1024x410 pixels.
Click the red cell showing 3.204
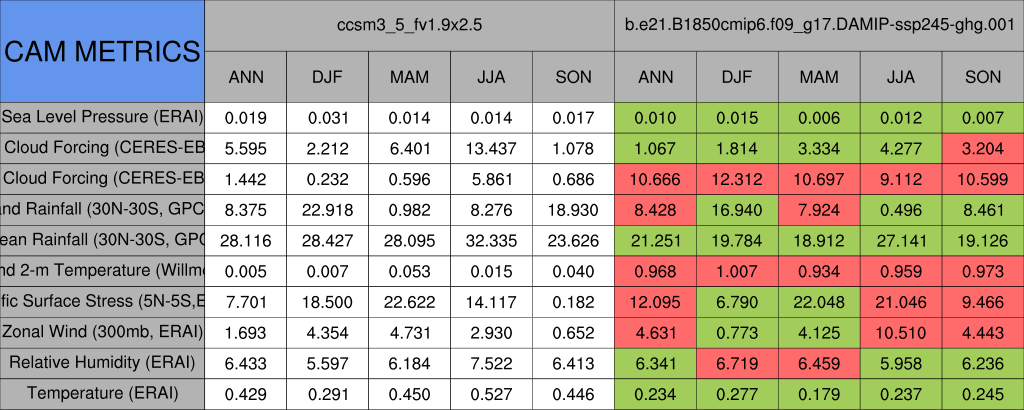(983, 148)
